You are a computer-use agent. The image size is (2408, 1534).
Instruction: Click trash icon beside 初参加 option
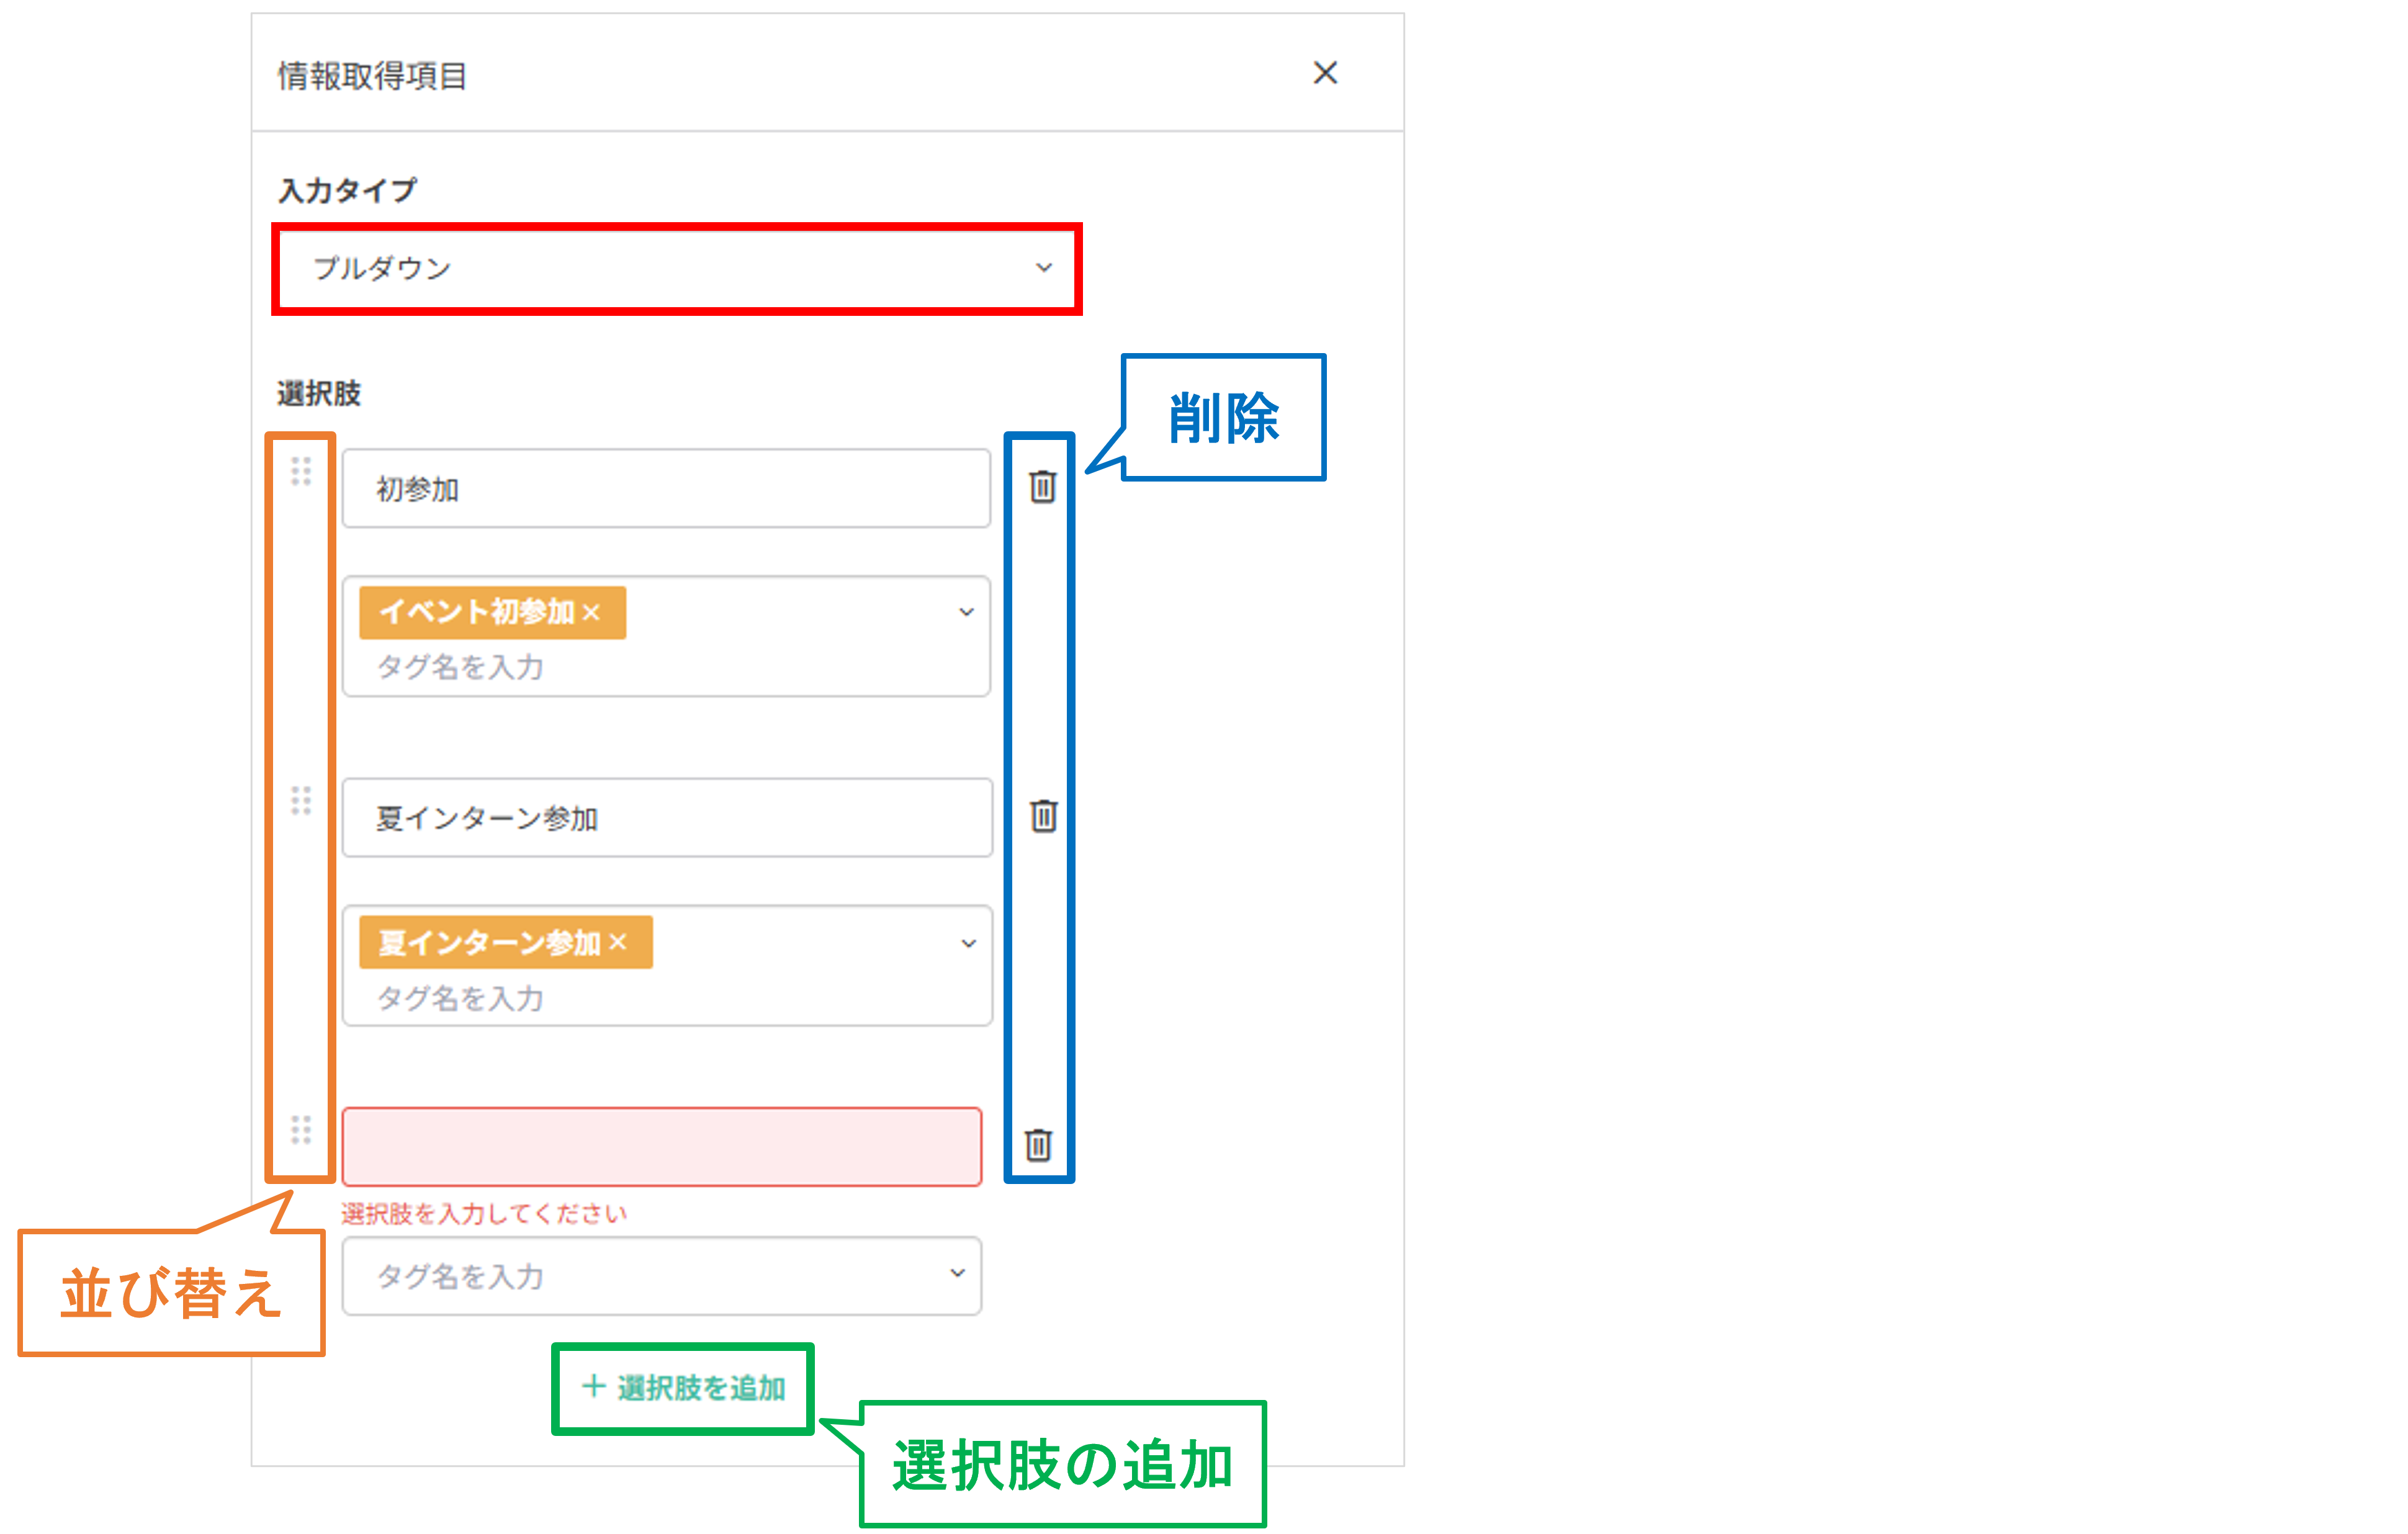point(1042,487)
